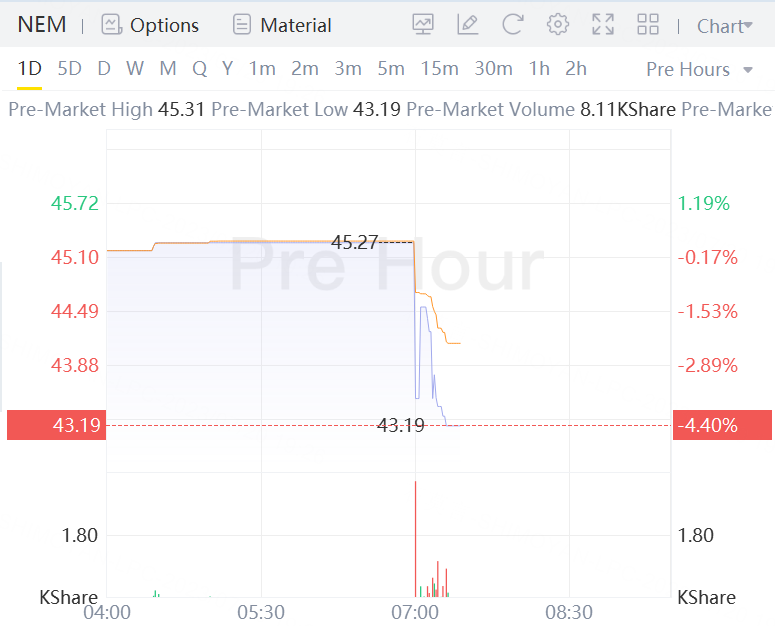Expand chart to fullscreen
Screen dimensions: 775x626
[x=603, y=25]
